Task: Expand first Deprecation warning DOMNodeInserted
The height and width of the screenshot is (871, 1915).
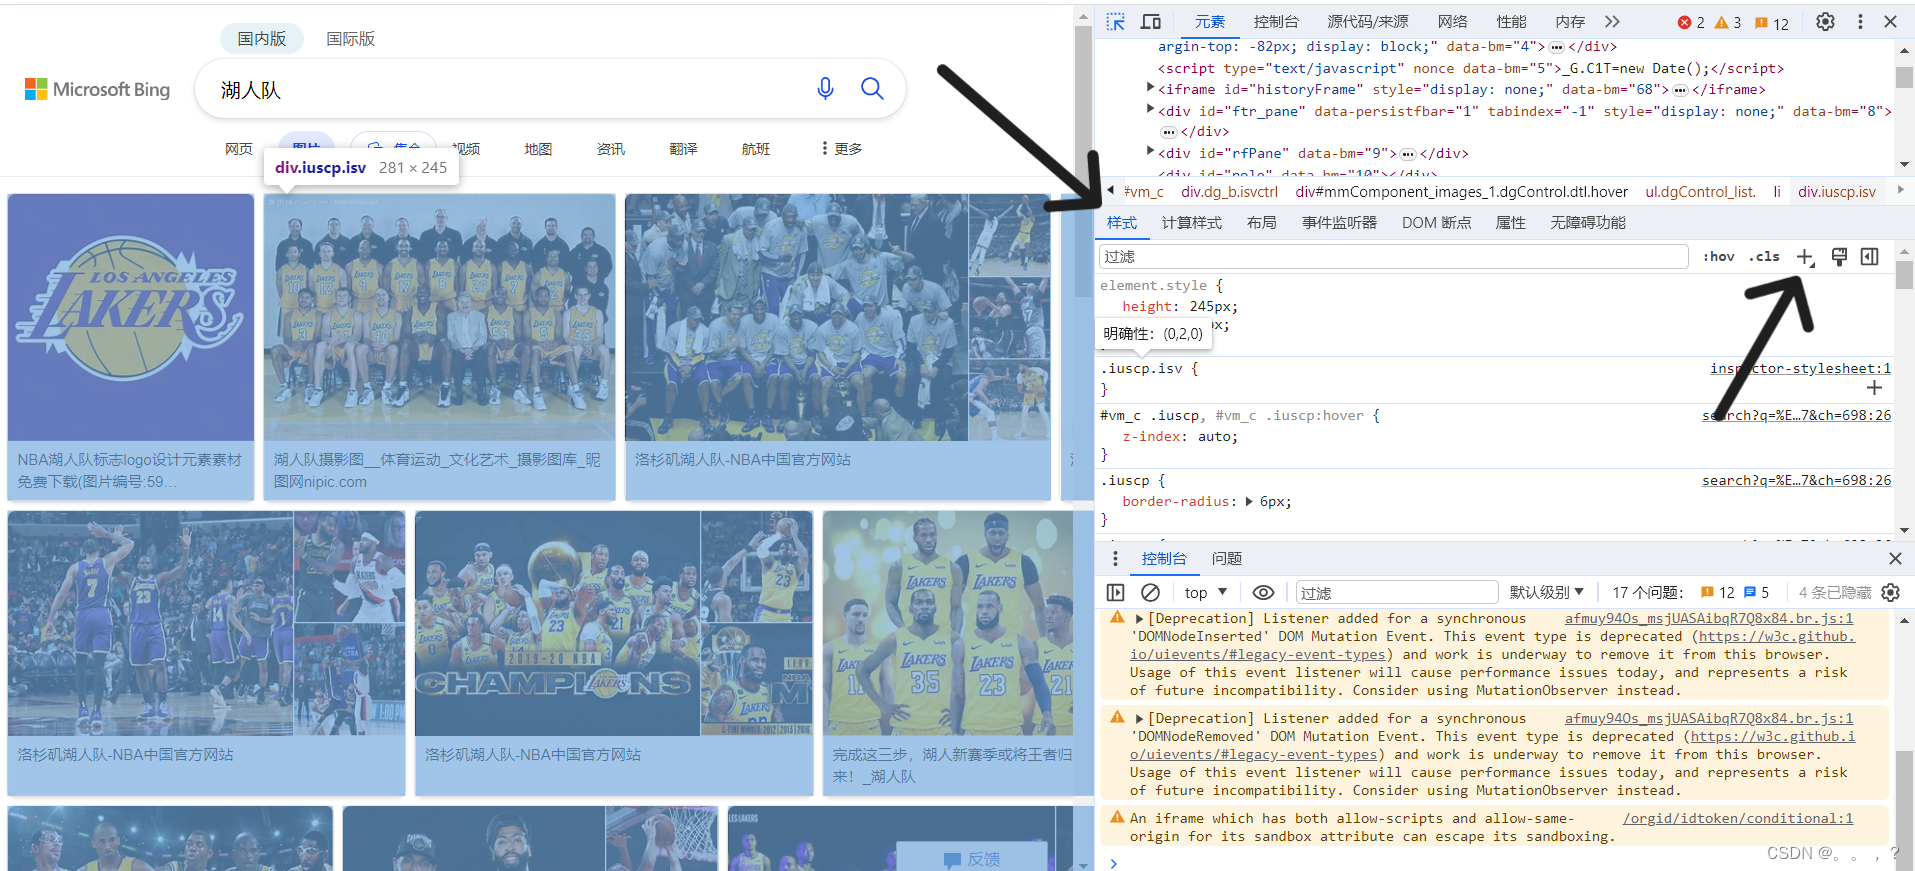Action: (x=1139, y=619)
